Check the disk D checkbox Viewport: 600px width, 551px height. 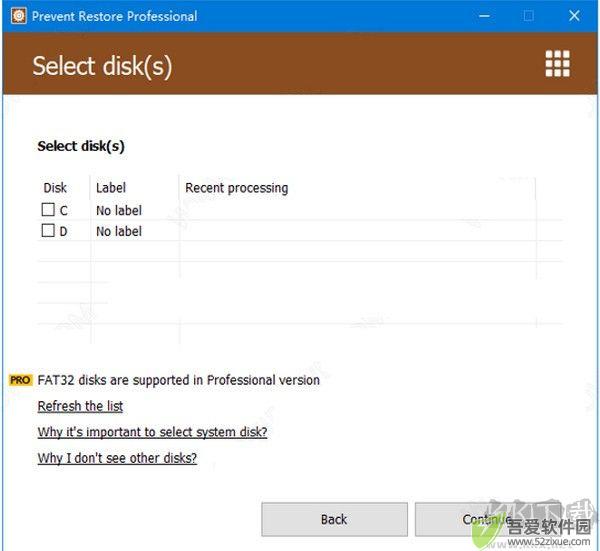coord(48,230)
